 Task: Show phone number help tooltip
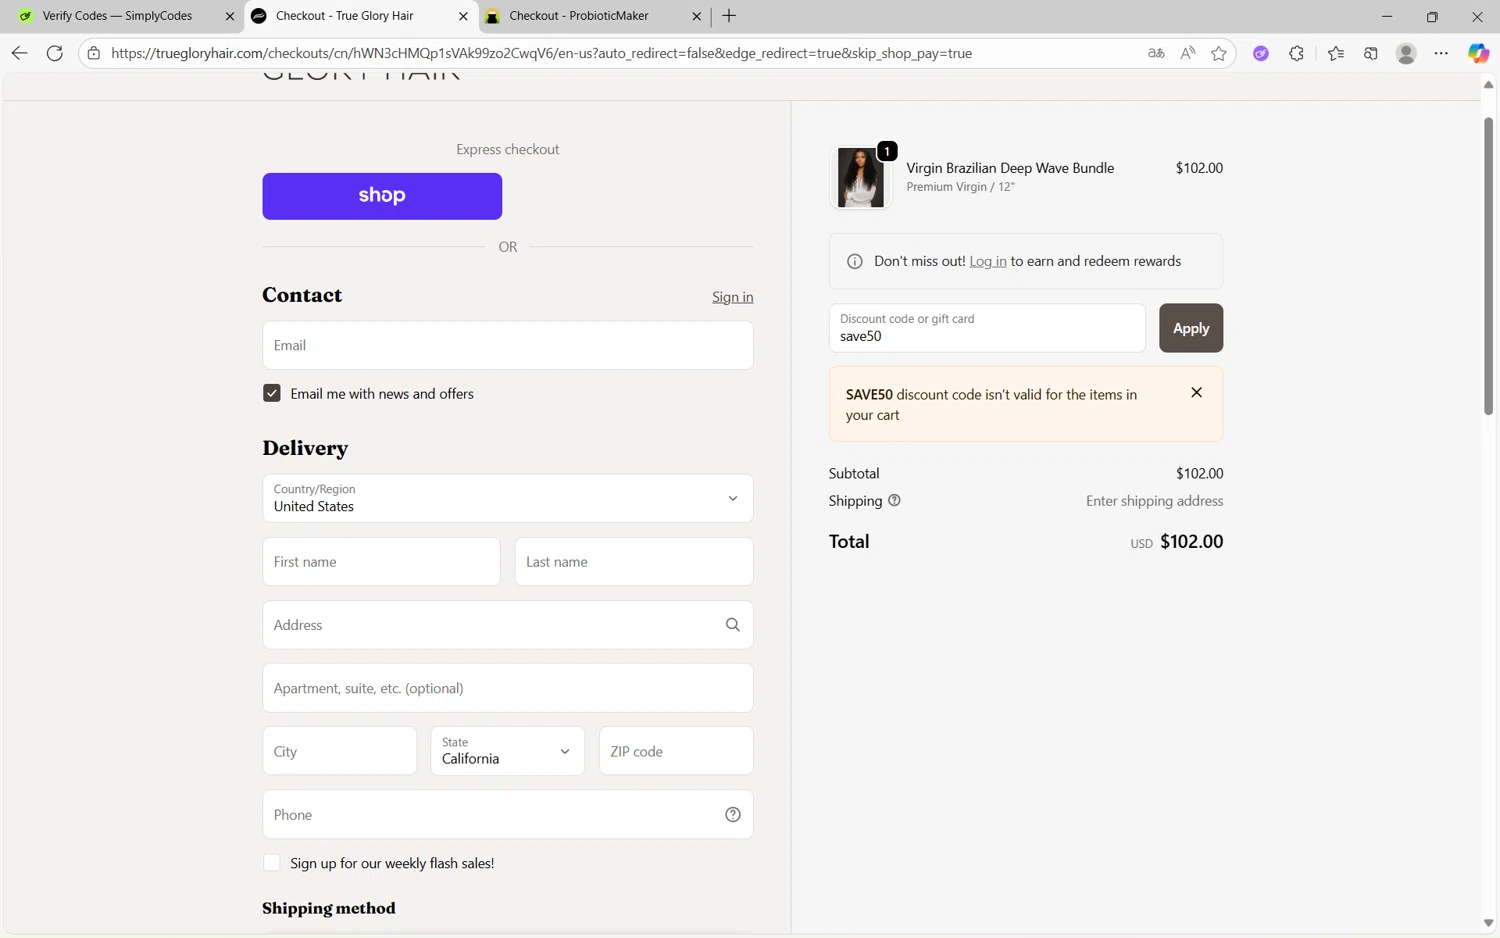pos(733,815)
